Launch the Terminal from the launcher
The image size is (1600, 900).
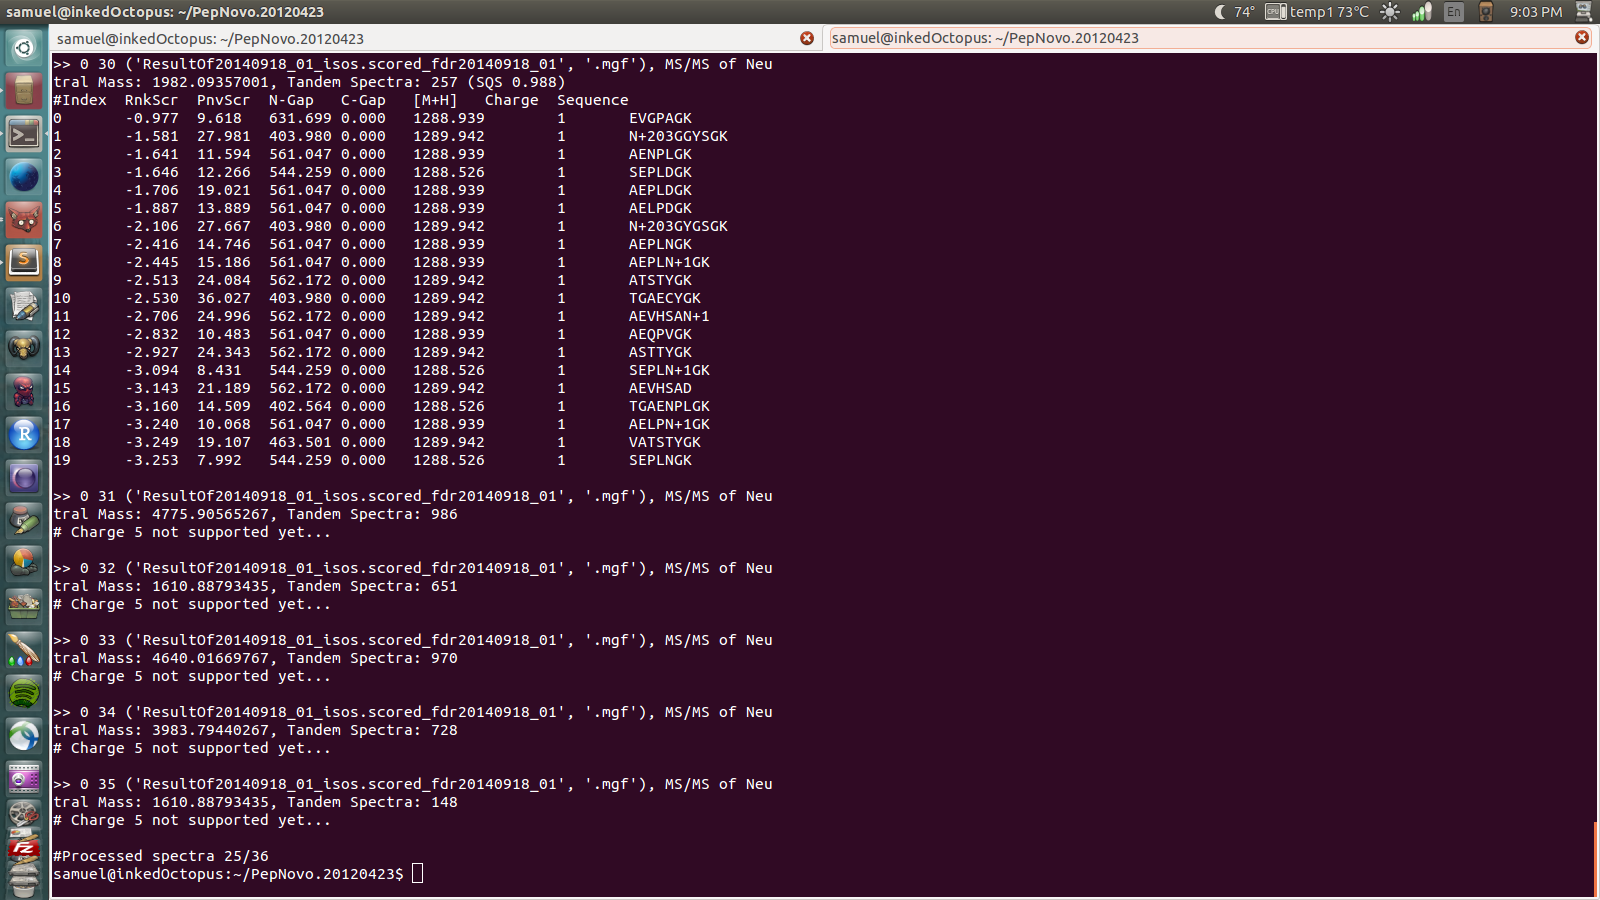tap(24, 133)
